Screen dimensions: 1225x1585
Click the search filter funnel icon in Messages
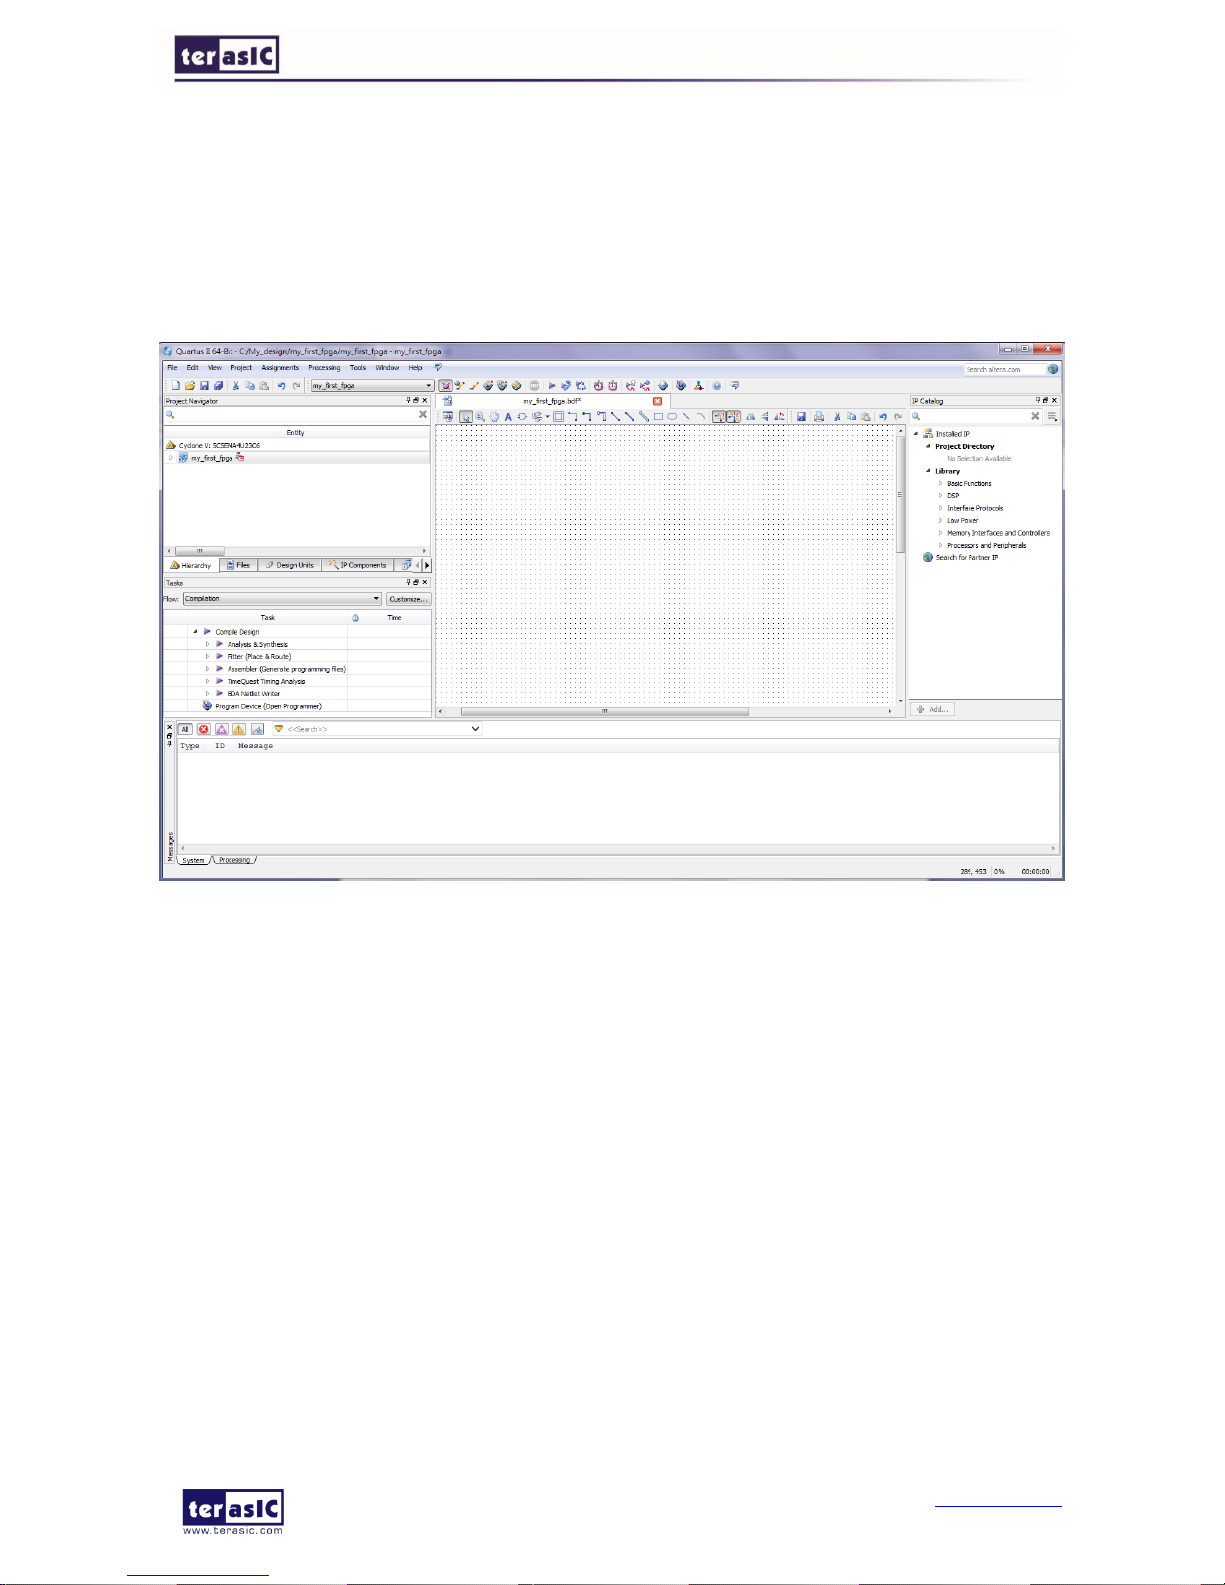278,729
